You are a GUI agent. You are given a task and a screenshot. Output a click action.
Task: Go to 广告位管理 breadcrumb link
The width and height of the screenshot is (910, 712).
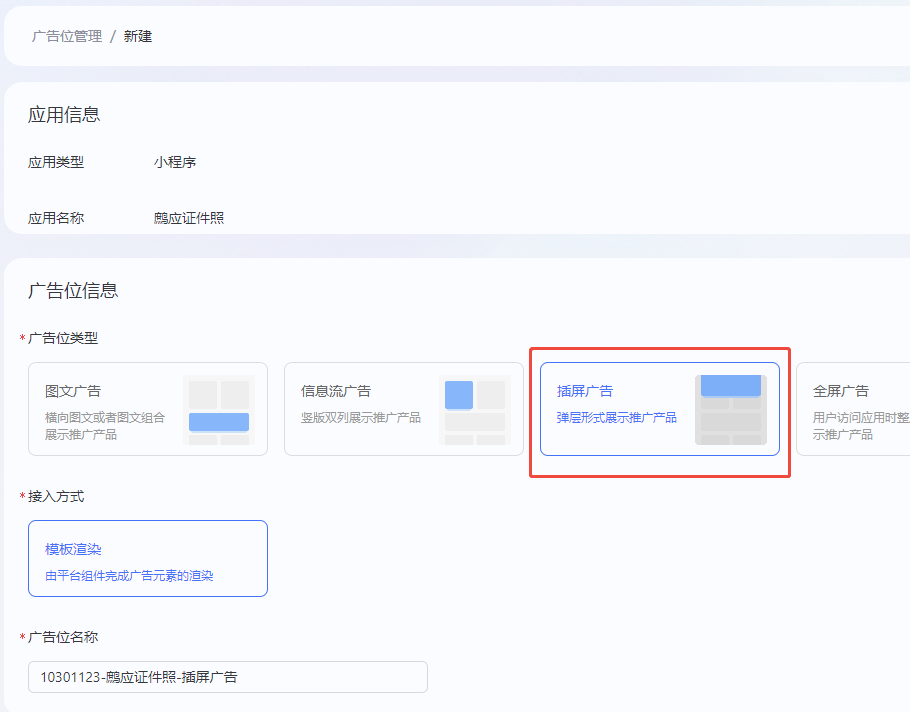click(x=67, y=36)
